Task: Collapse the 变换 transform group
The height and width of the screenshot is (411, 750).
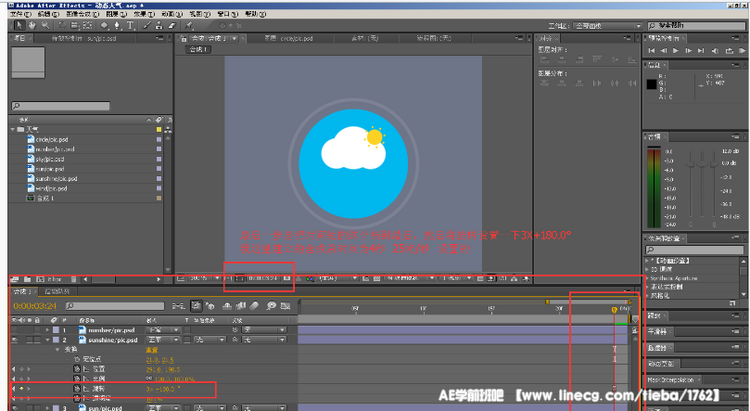Action: pos(58,350)
